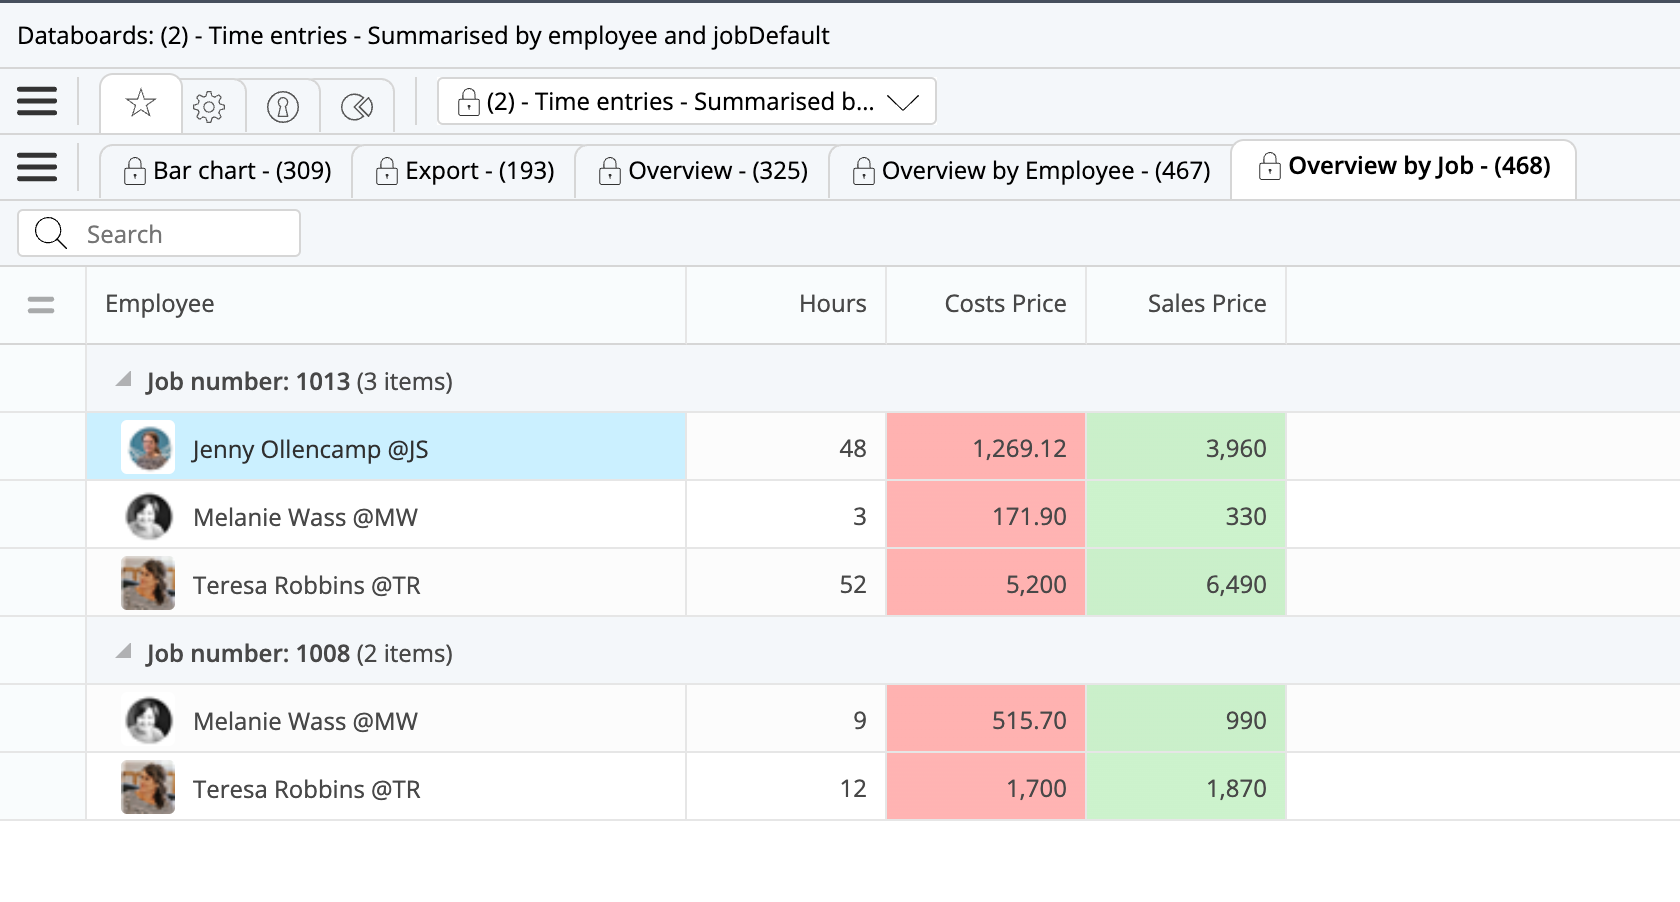Click the magnifier search icon
This screenshot has height=902, width=1680.
(x=50, y=233)
